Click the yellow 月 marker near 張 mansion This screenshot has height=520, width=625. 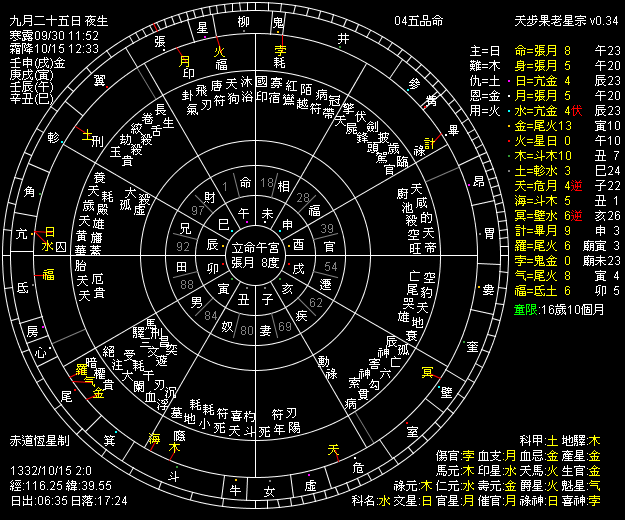tap(185, 60)
